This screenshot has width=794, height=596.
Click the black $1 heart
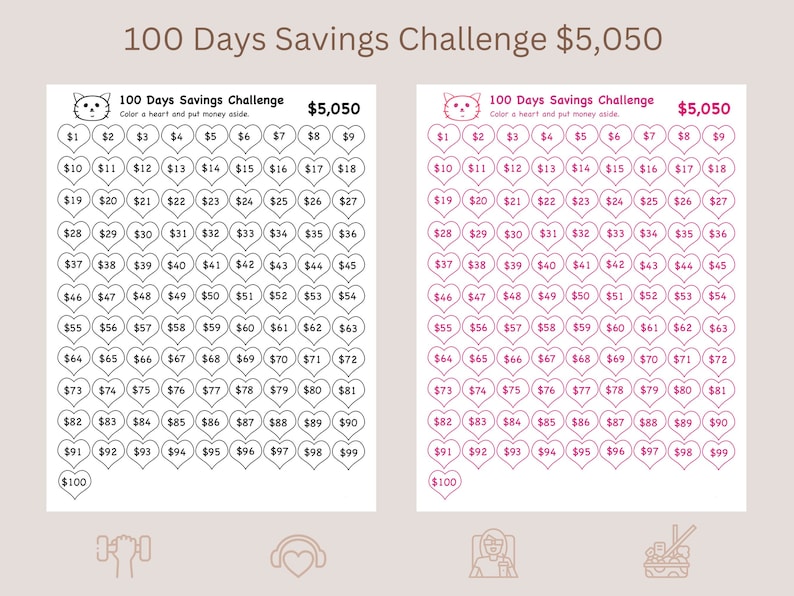tap(73, 138)
